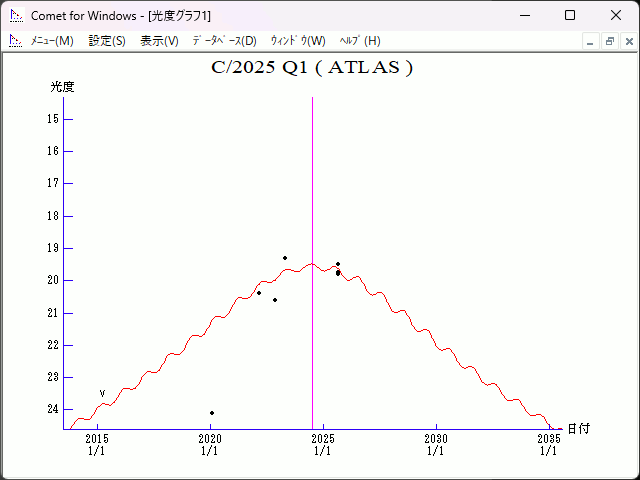Click the C/2025 Q1 (ATLAS) graph title
640x480 pixels.
[312, 68]
